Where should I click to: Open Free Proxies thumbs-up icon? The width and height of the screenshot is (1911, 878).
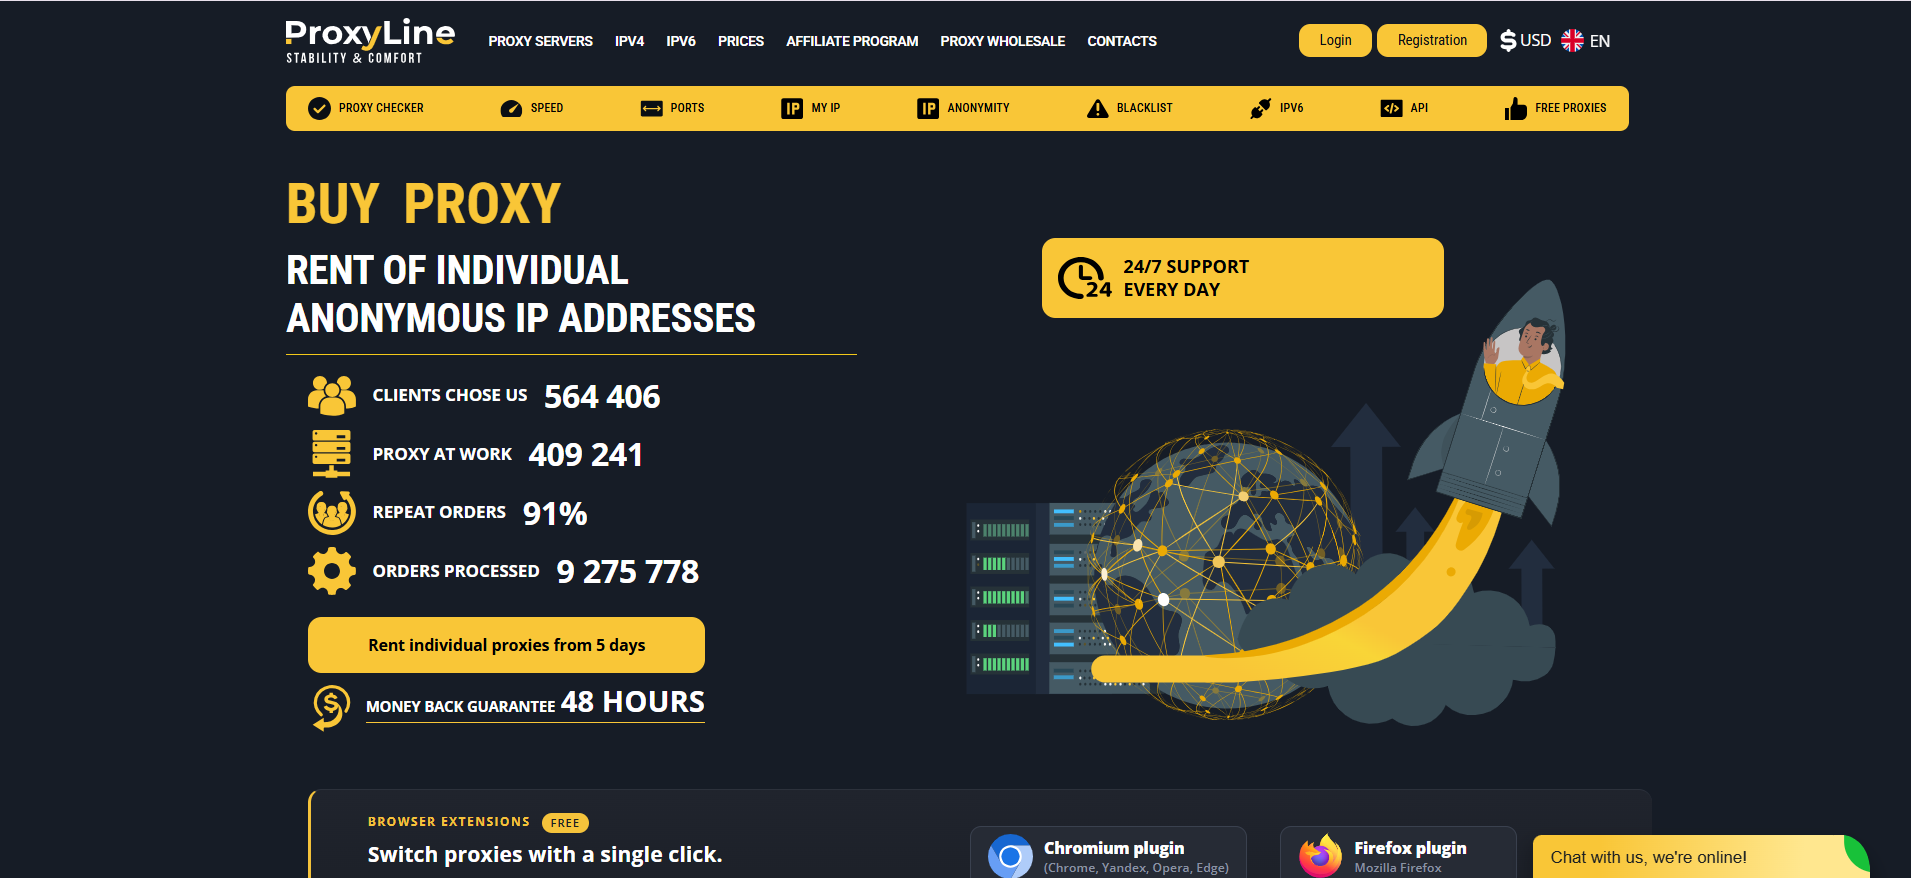1516,108
